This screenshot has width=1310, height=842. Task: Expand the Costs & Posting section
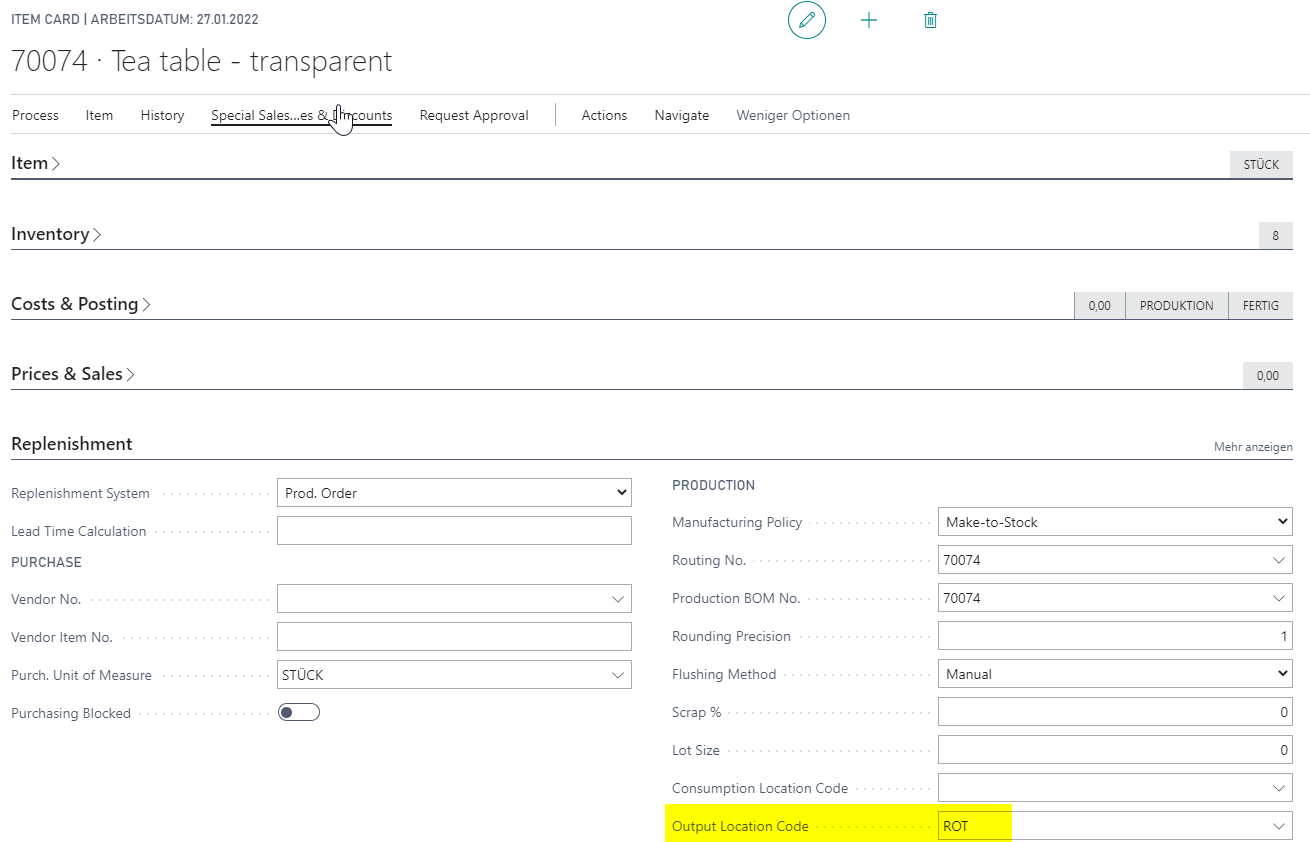(81, 304)
